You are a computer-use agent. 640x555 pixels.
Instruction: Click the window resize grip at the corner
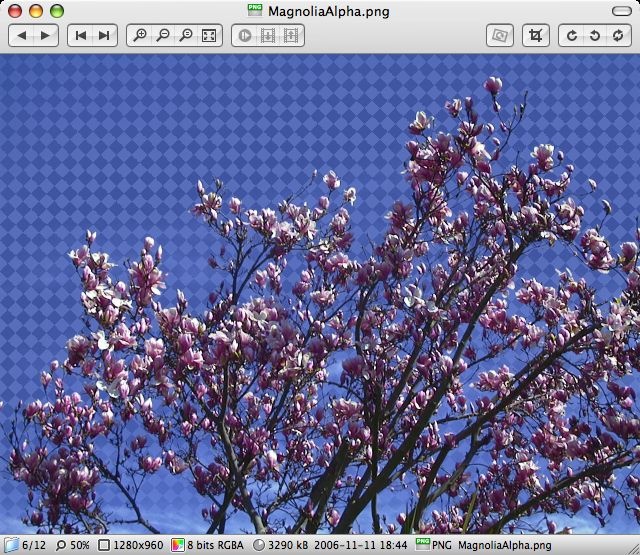(x=633, y=549)
